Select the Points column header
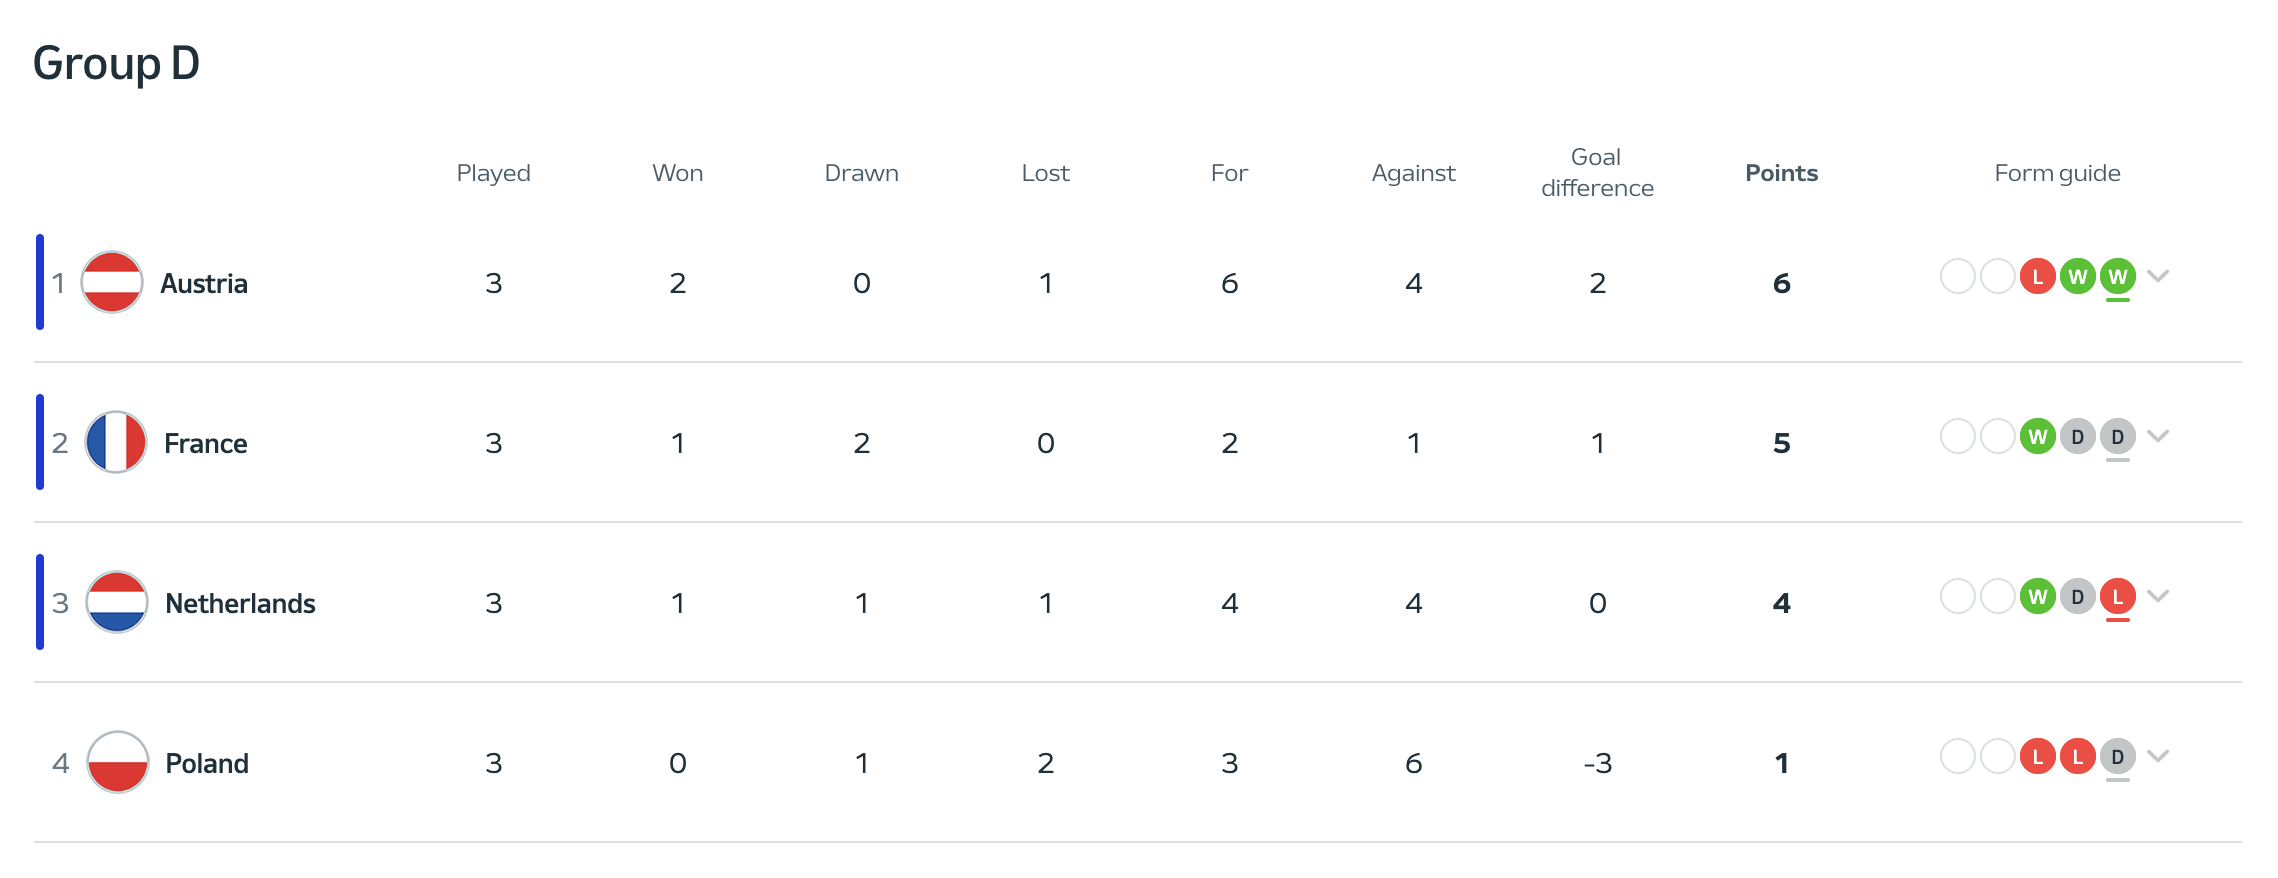This screenshot has width=2278, height=878. [x=1781, y=173]
